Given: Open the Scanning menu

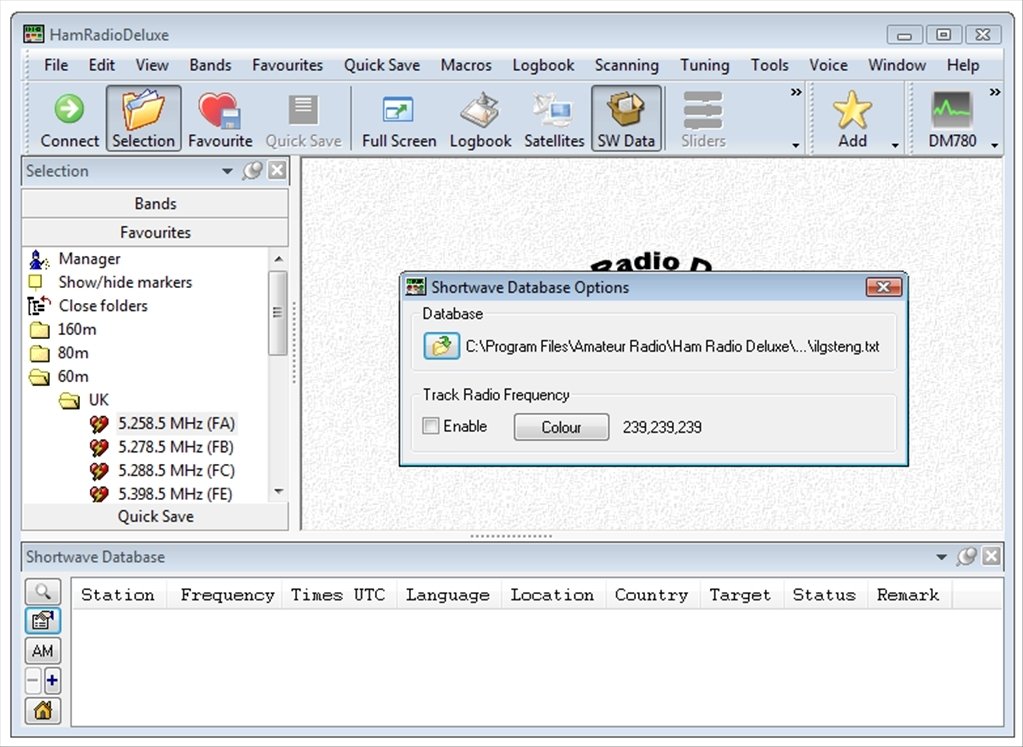Looking at the screenshot, I should 626,65.
